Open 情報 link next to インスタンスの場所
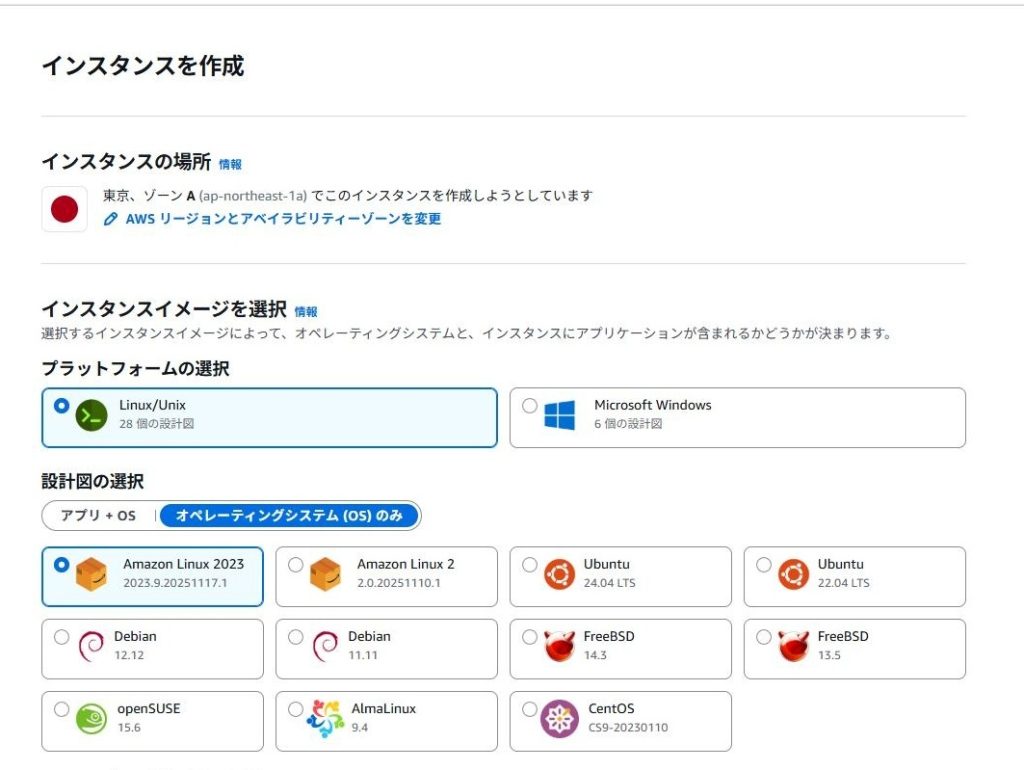The image size is (1024, 770). (230, 164)
